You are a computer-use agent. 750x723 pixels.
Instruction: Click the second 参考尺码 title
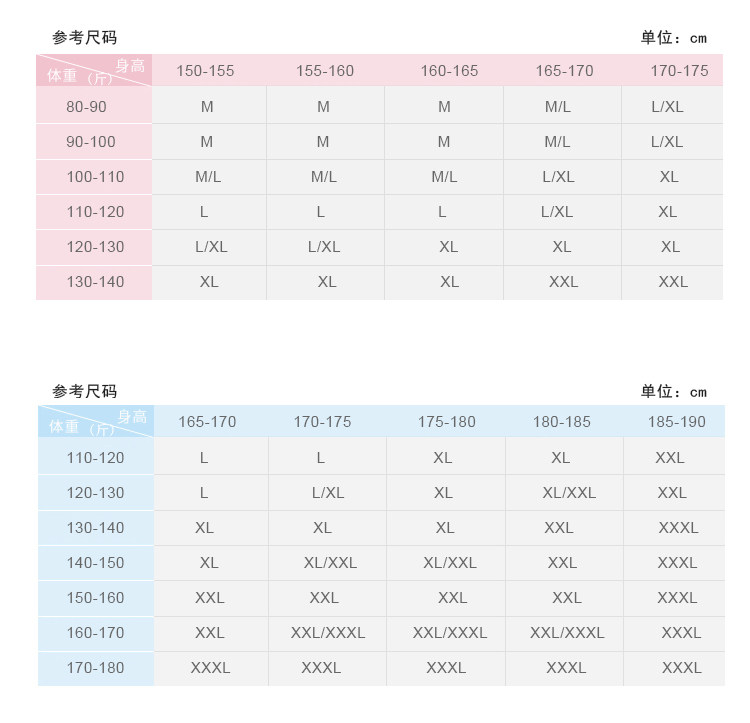[x=85, y=391]
